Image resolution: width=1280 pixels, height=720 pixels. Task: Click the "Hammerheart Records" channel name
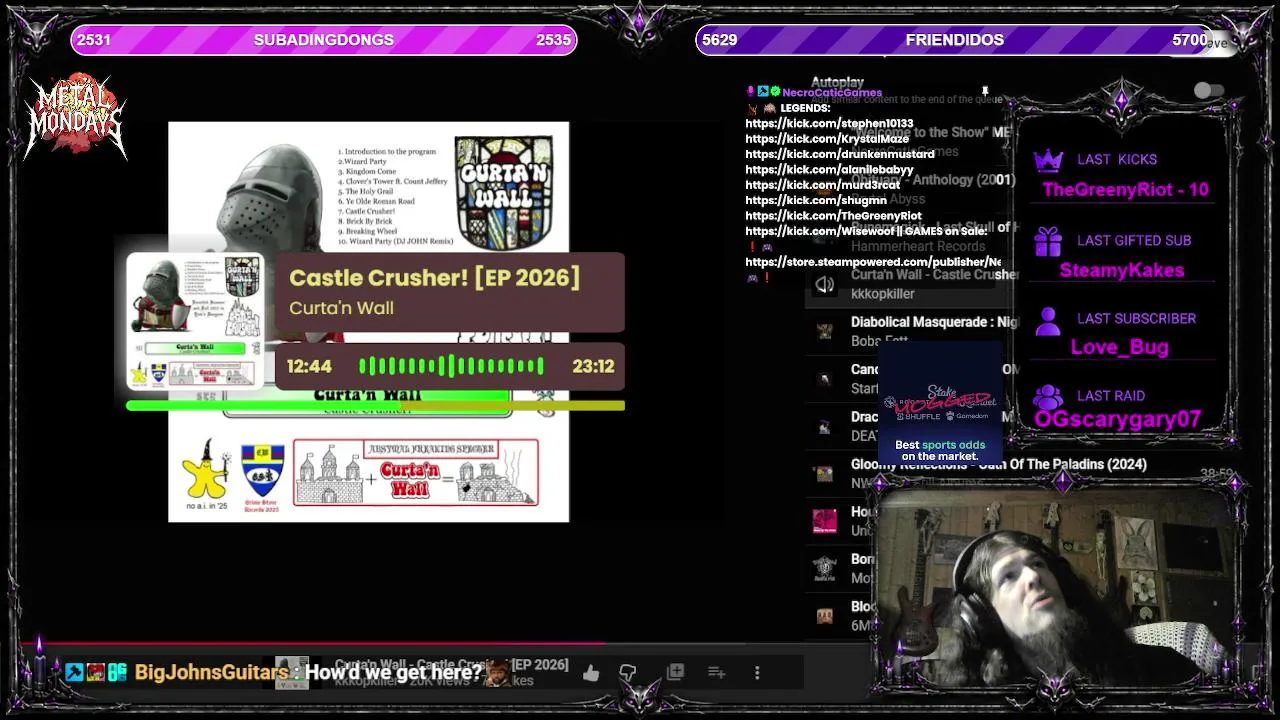coord(918,246)
